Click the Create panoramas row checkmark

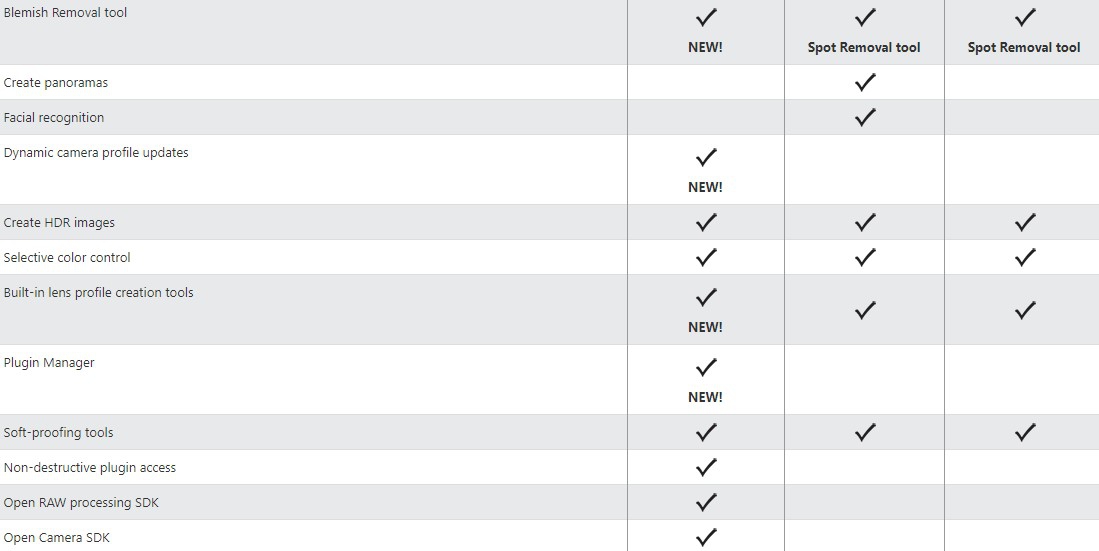pos(865,82)
